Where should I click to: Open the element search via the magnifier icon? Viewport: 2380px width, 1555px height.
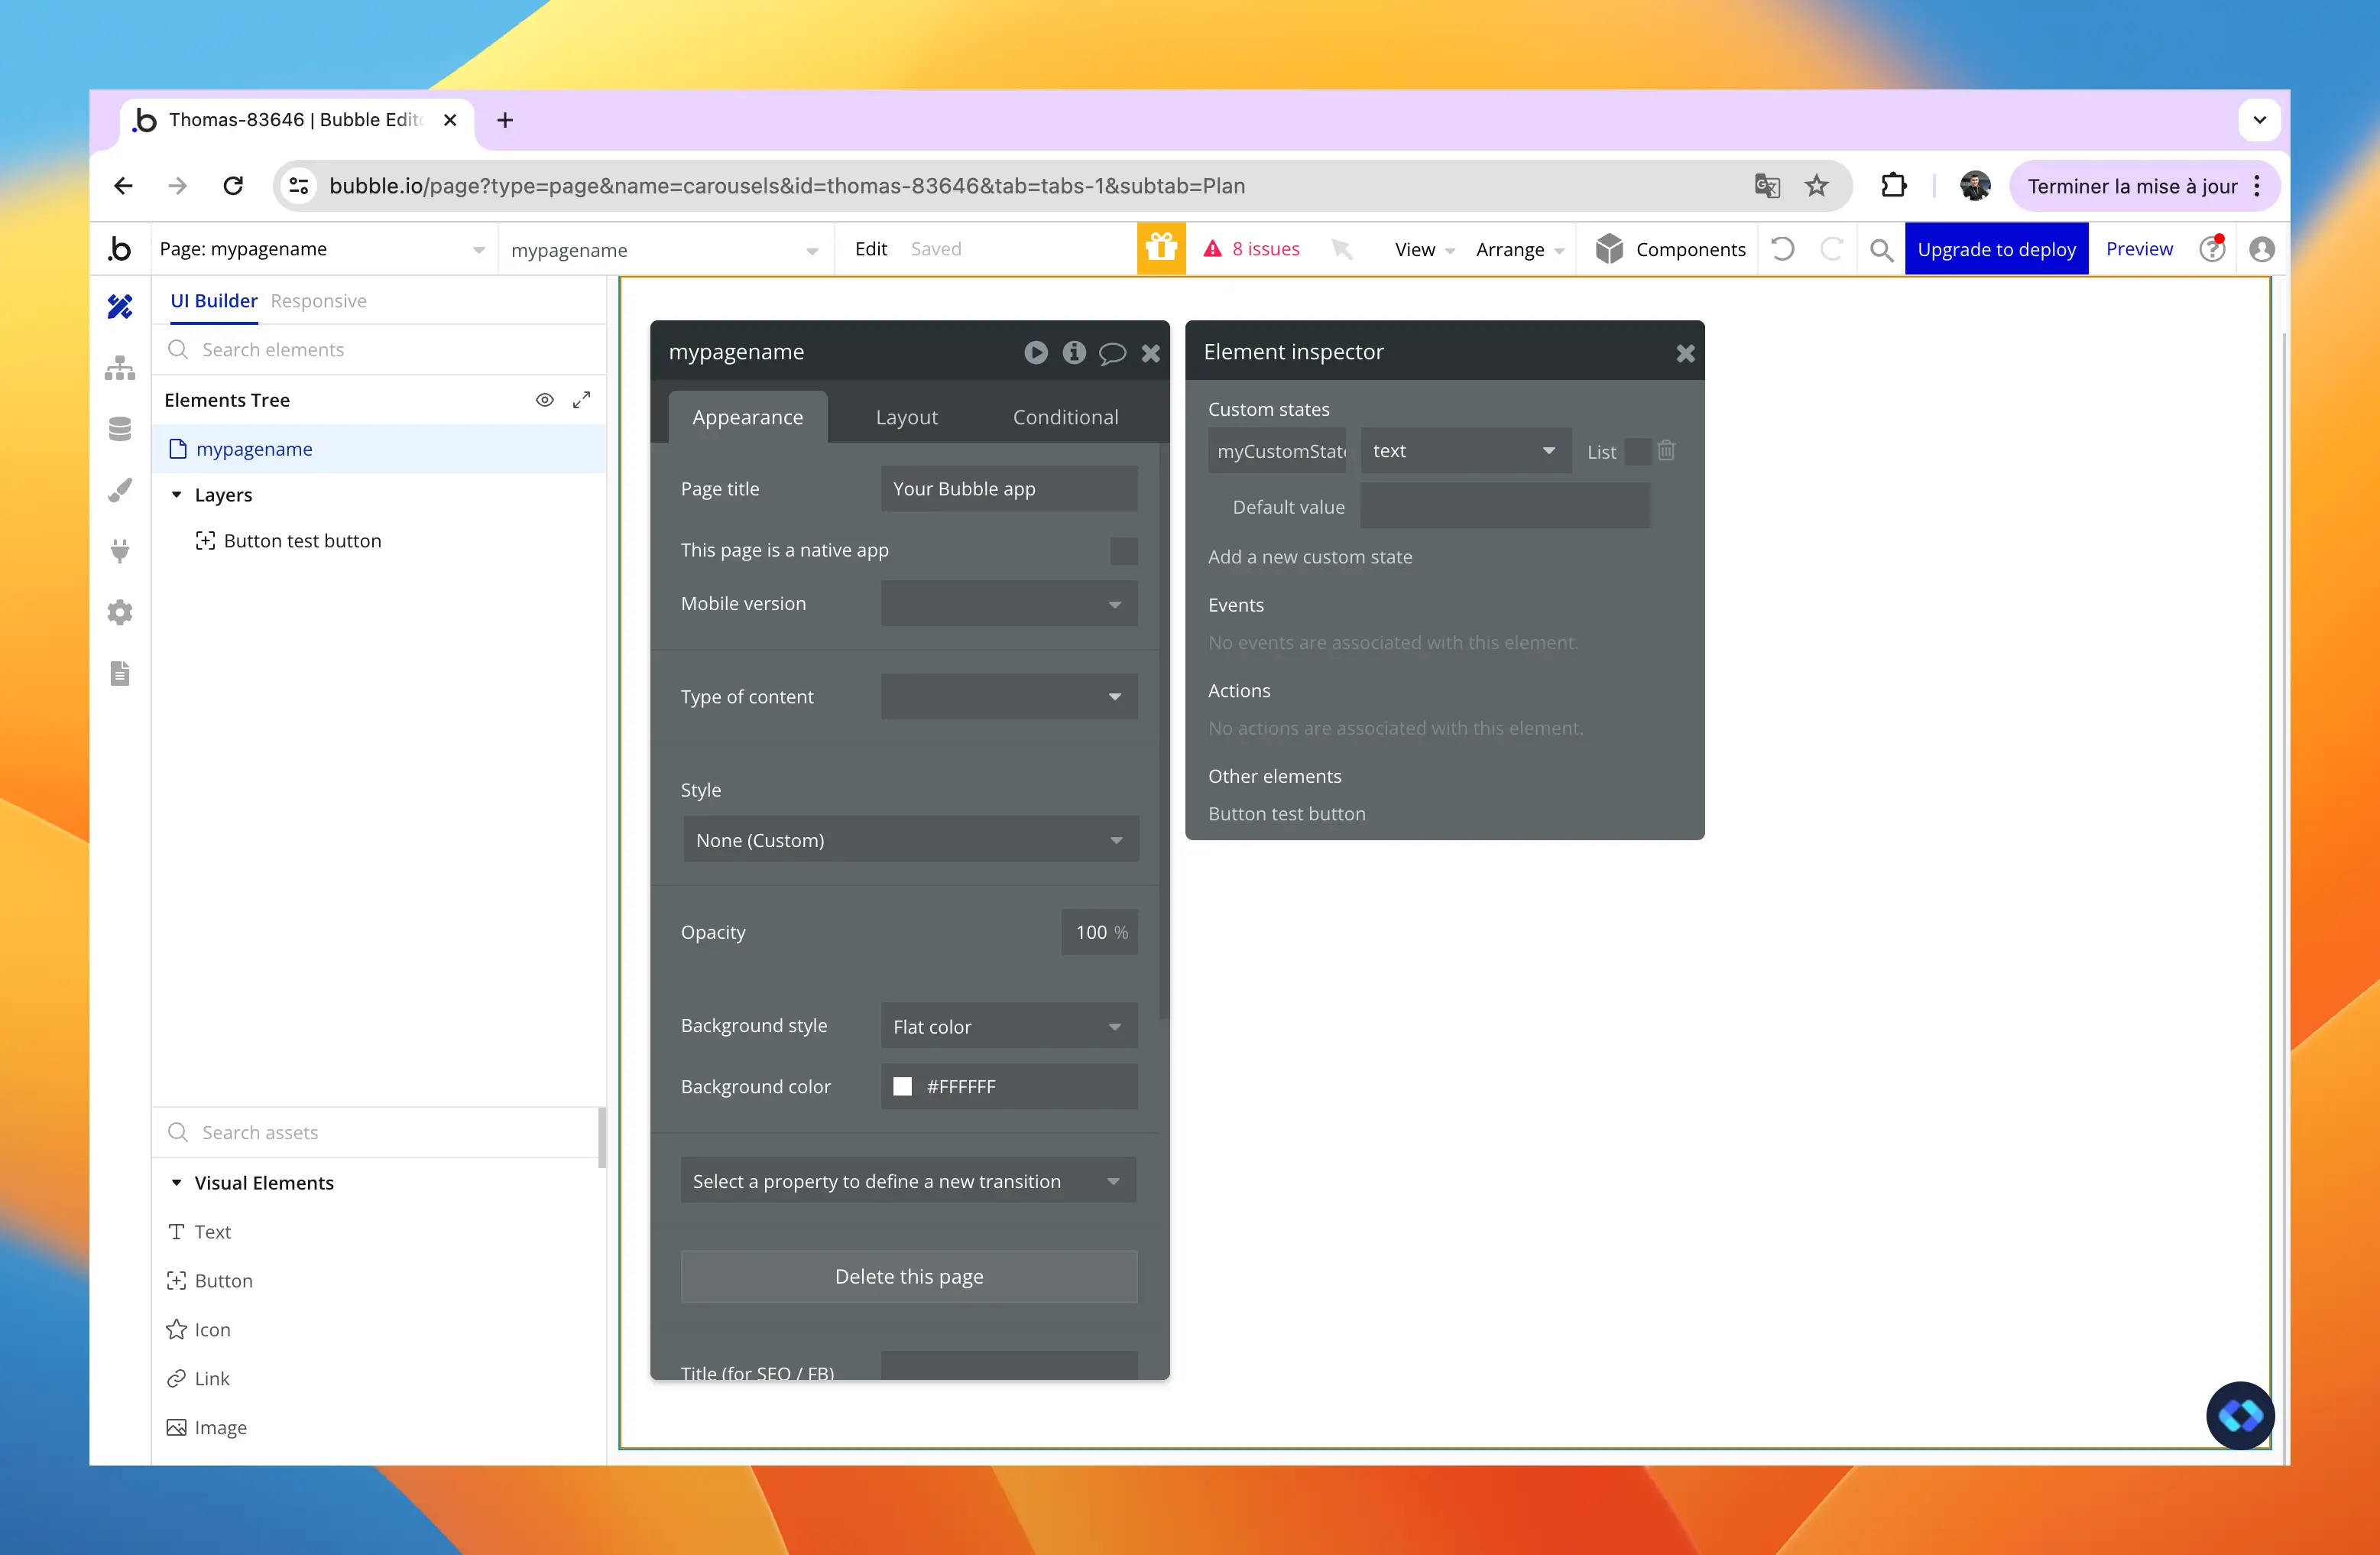pyautogui.click(x=1881, y=249)
